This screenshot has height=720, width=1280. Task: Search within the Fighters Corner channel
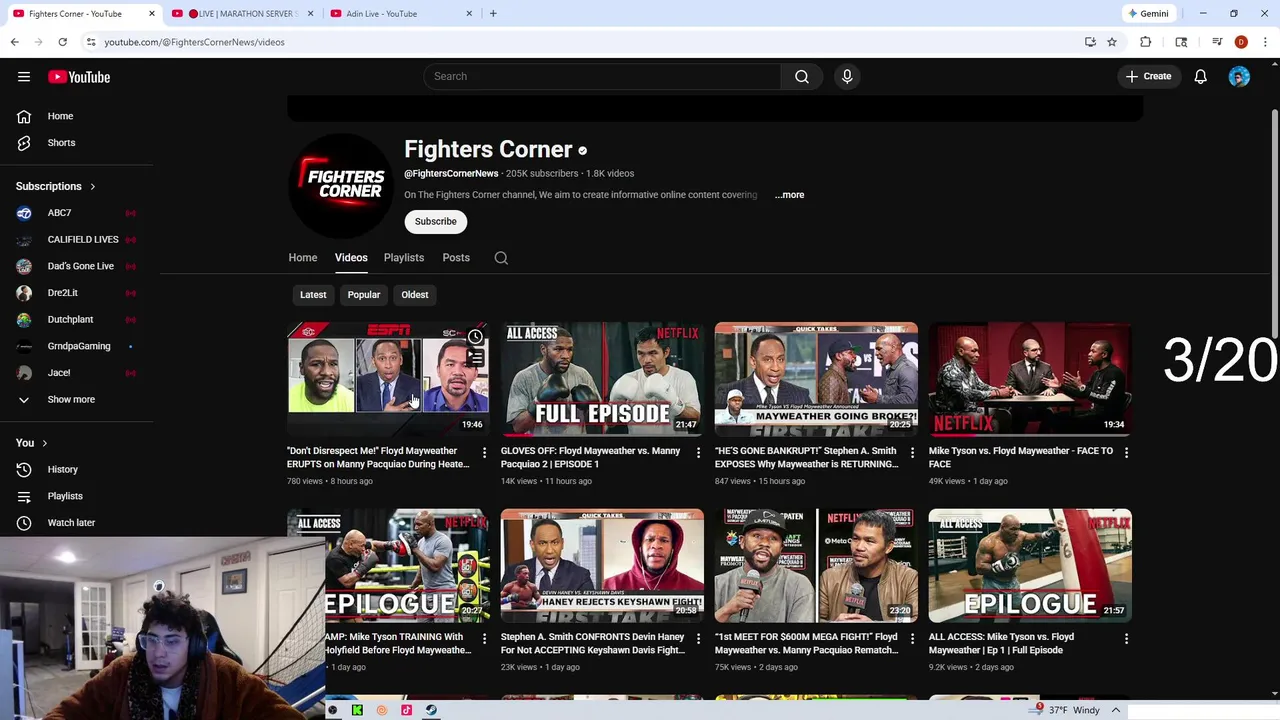[501, 258]
